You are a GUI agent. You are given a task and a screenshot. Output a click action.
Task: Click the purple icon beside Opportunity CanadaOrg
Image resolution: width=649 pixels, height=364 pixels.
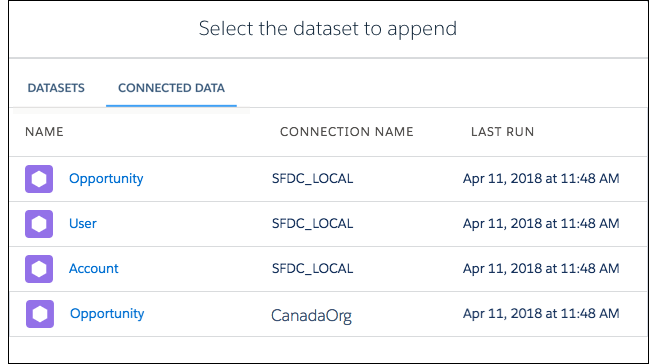click(40, 314)
